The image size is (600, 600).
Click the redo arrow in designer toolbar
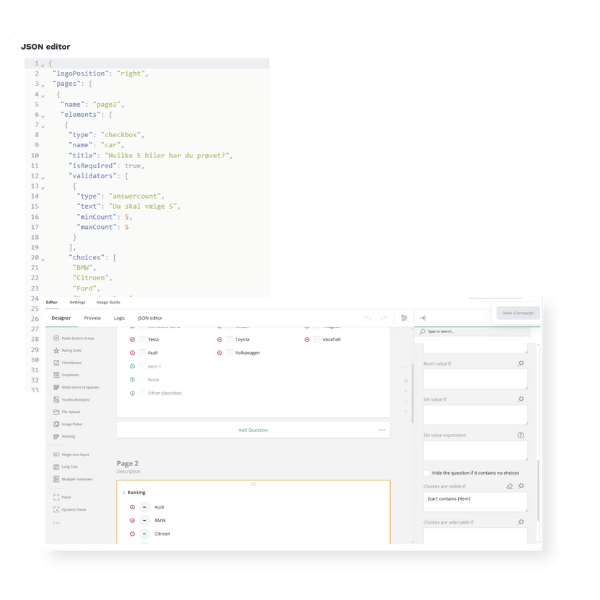point(383,318)
